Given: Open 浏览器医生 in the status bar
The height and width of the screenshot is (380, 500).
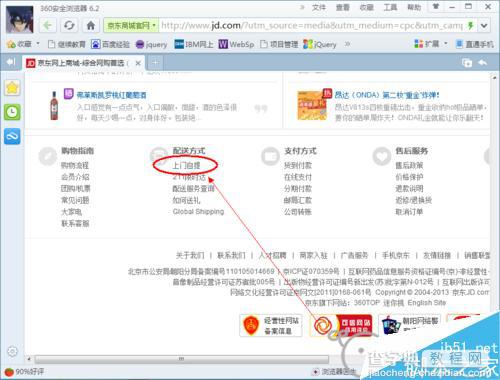Looking at the screenshot, I should [x=335, y=371].
